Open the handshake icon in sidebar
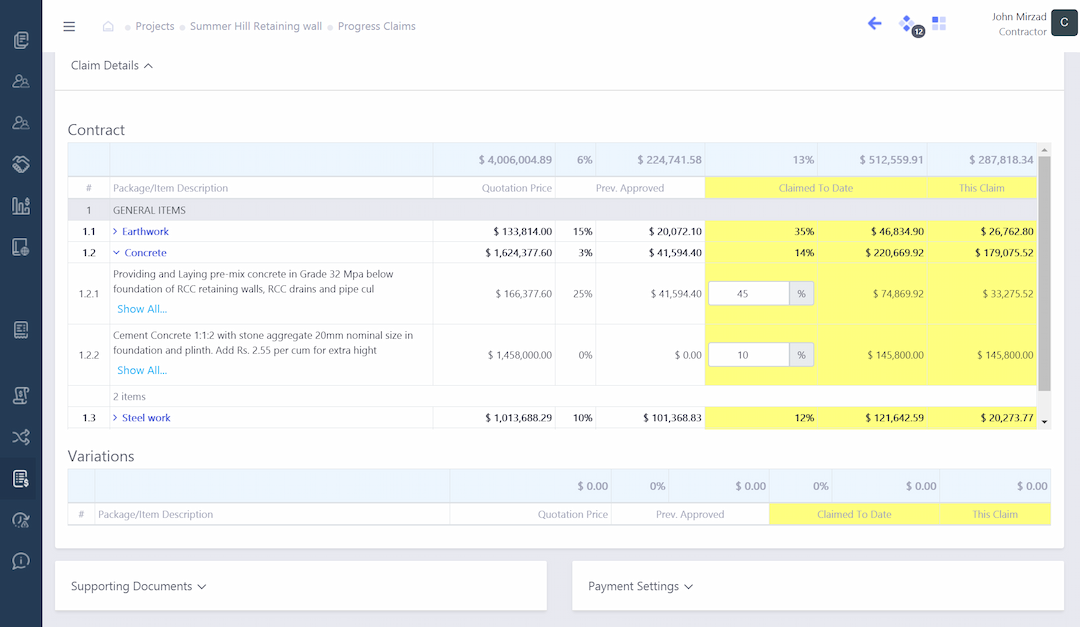Viewport: 1080px width, 627px height. pyautogui.click(x=21, y=164)
